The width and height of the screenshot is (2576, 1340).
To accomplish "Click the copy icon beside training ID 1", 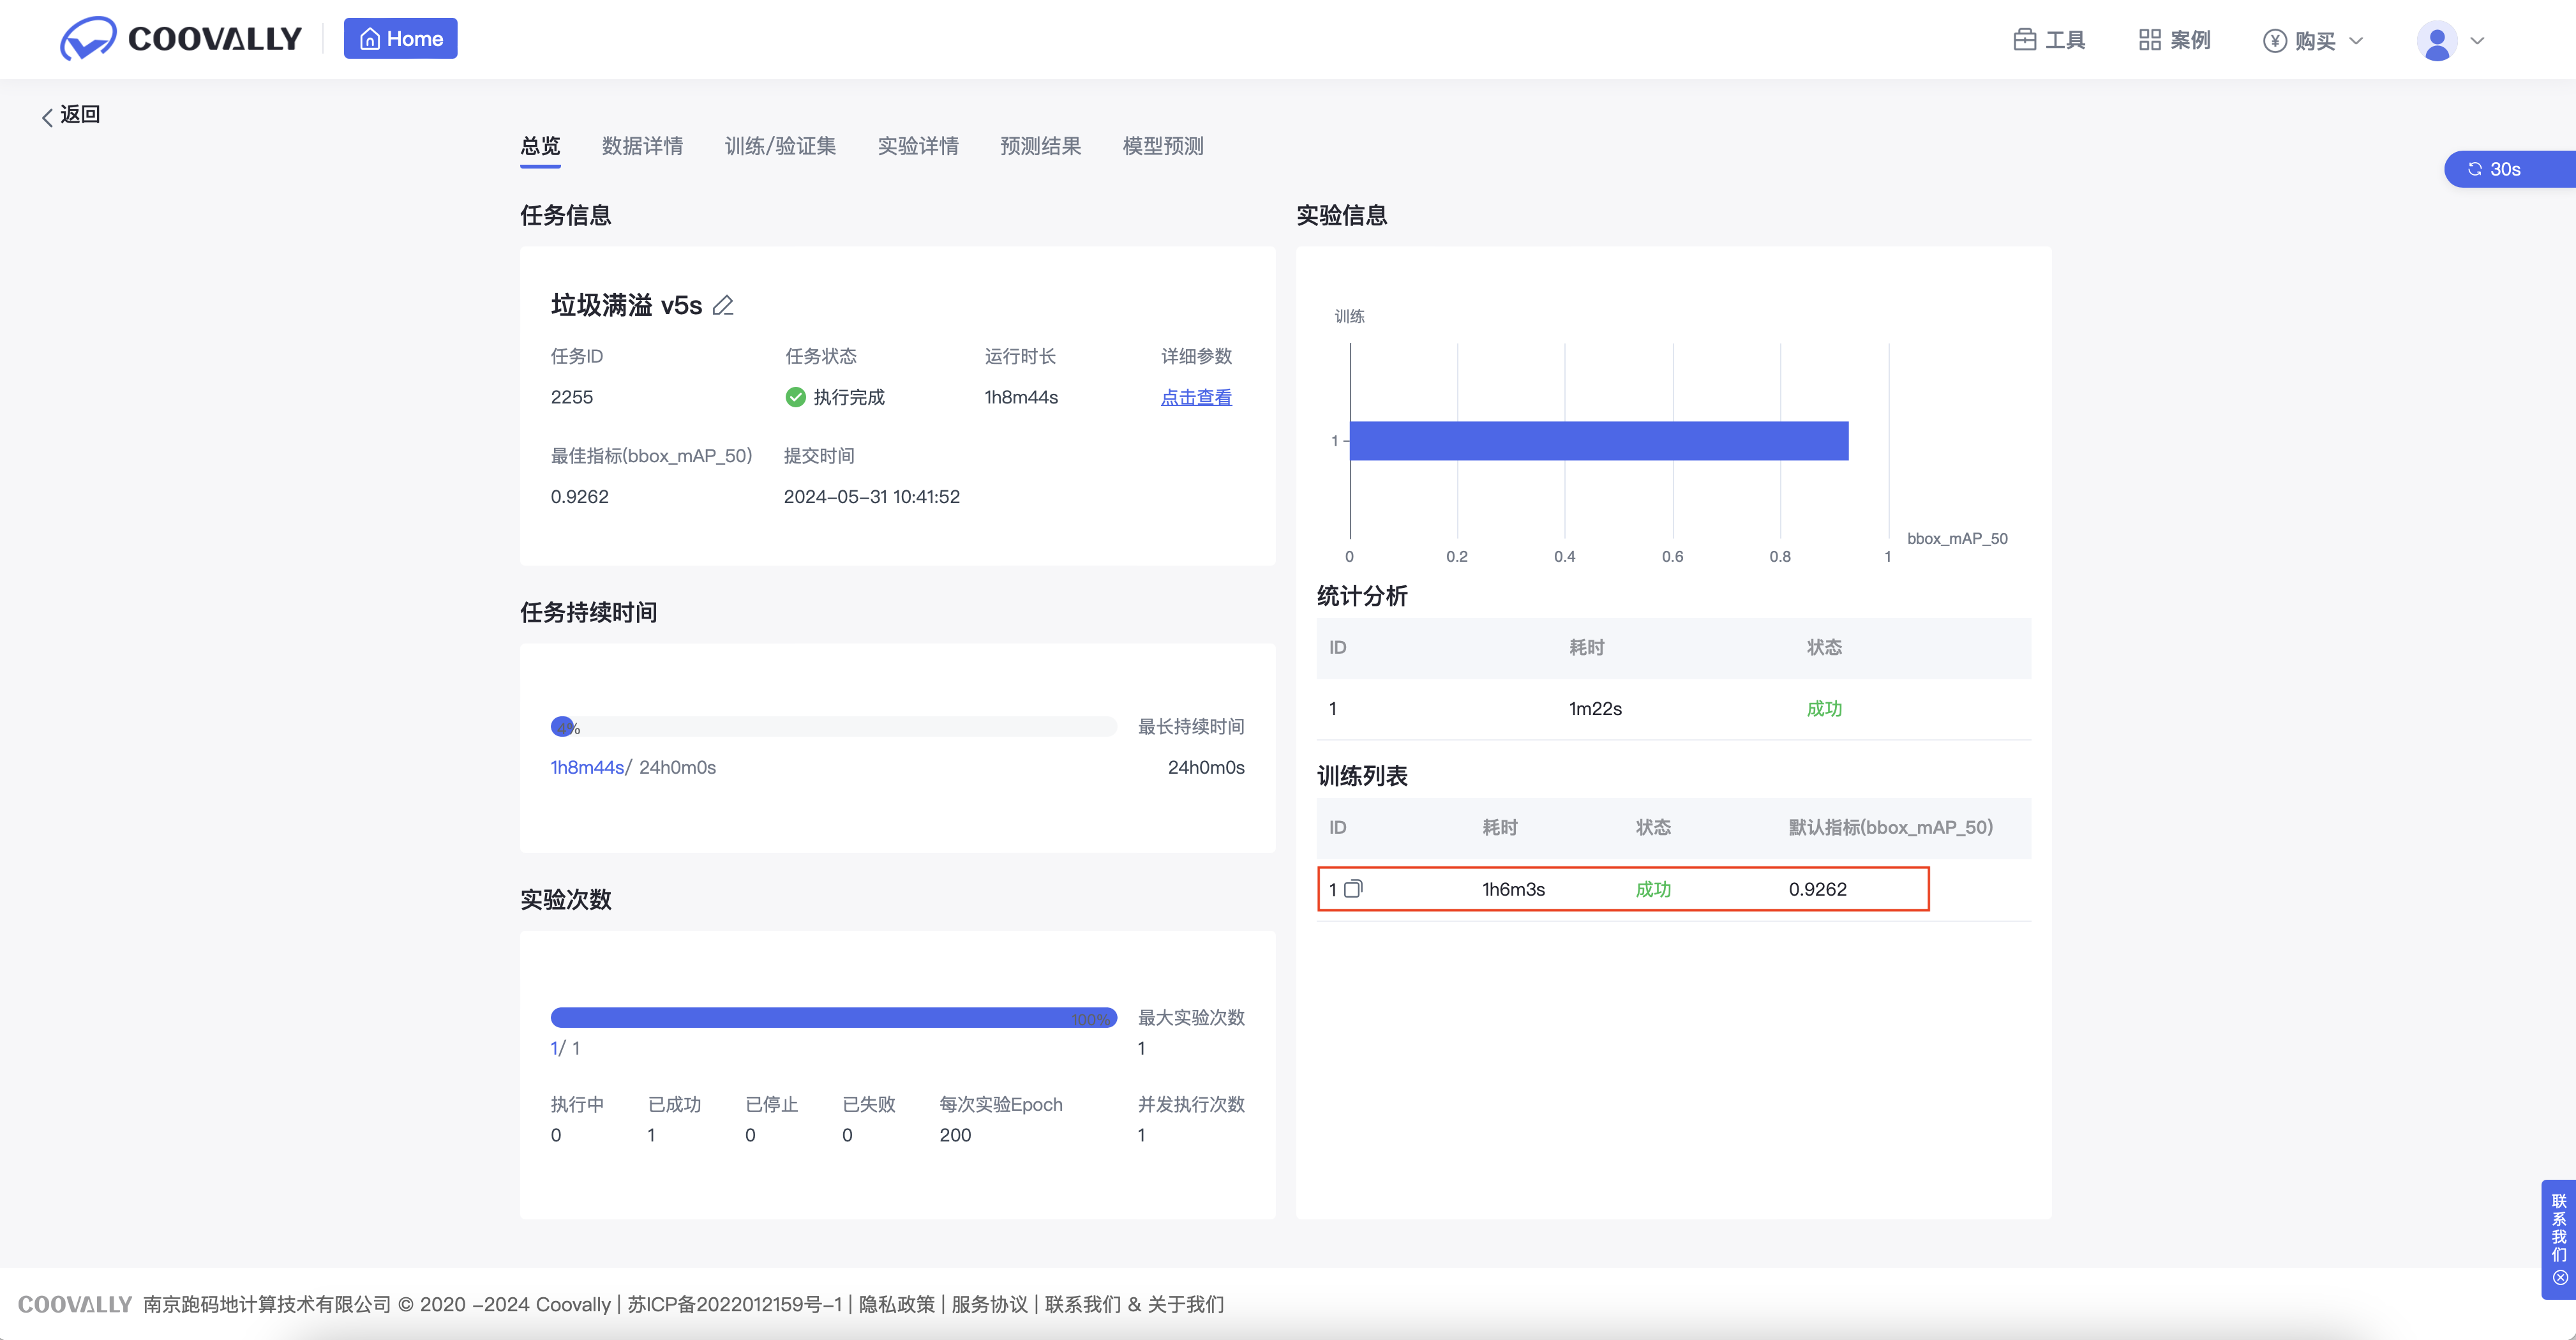I will [x=1353, y=889].
